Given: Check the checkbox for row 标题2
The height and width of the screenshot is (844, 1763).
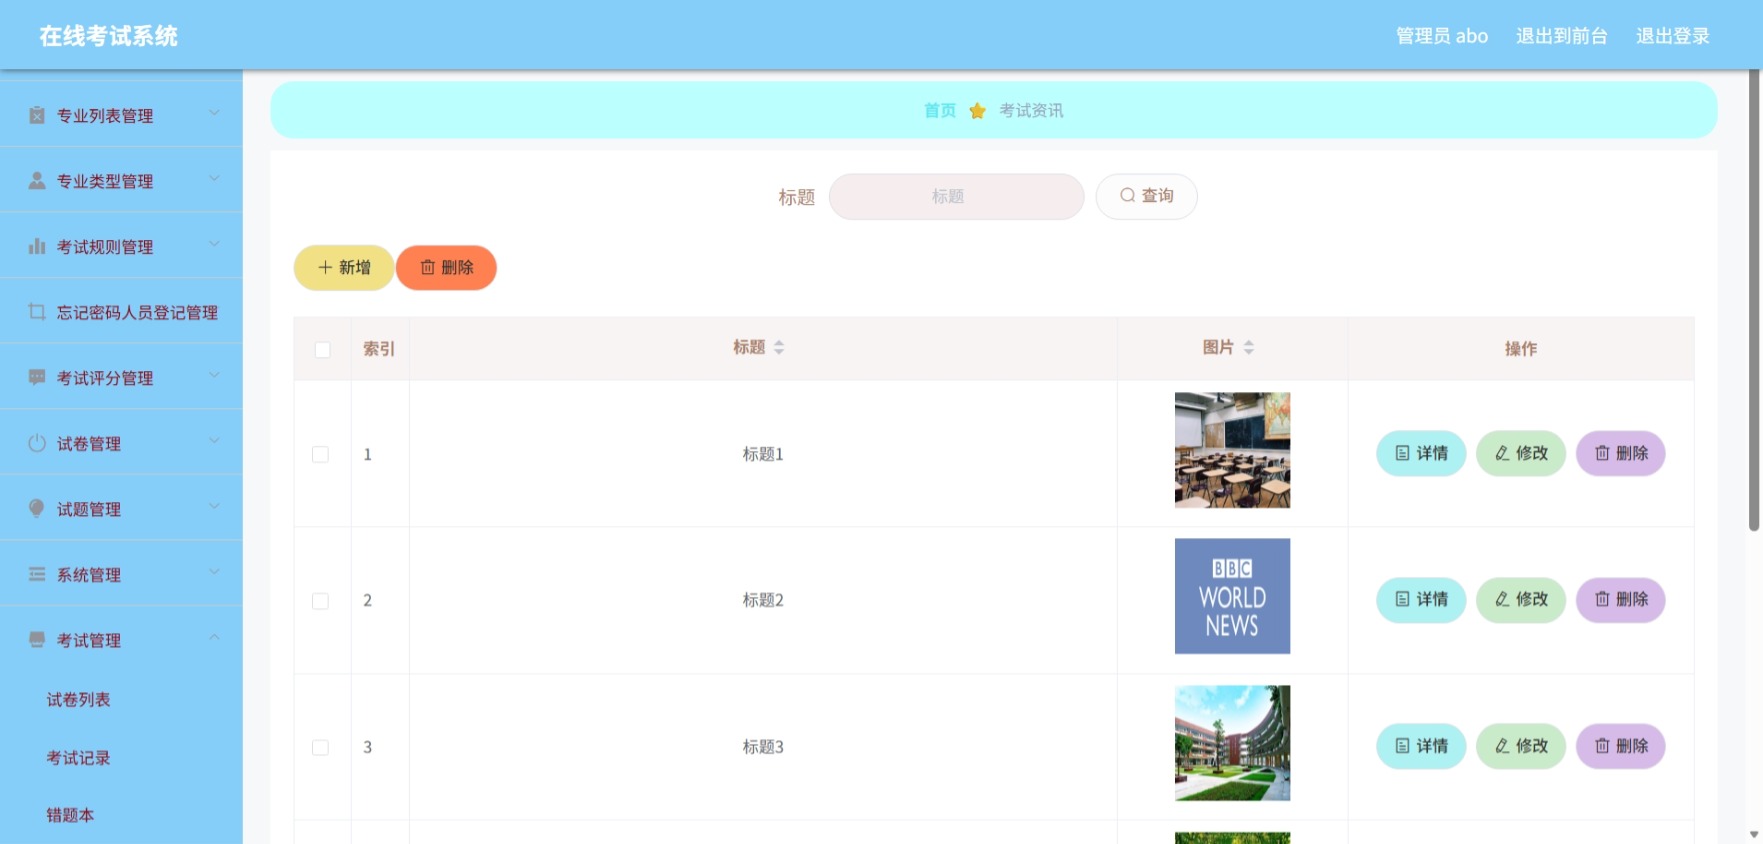Looking at the screenshot, I should click(320, 601).
